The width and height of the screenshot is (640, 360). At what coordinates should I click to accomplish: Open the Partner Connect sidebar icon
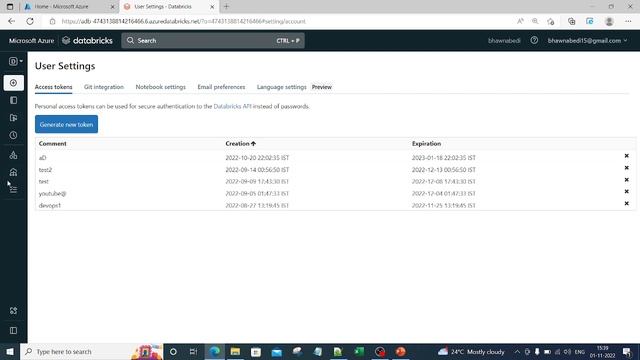[13, 311]
